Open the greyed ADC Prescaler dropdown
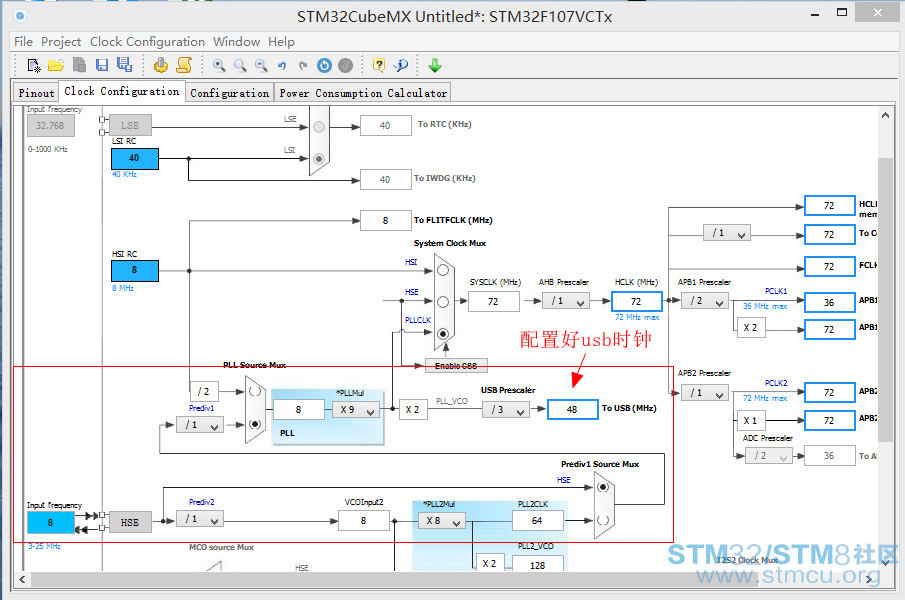The width and height of the screenshot is (905, 600). click(x=768, y=456)
